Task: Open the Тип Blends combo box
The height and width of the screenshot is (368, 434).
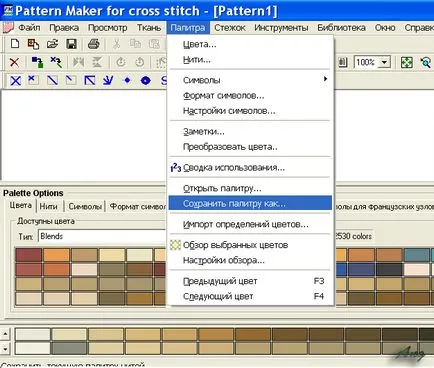Action: [x=102, y=236]
